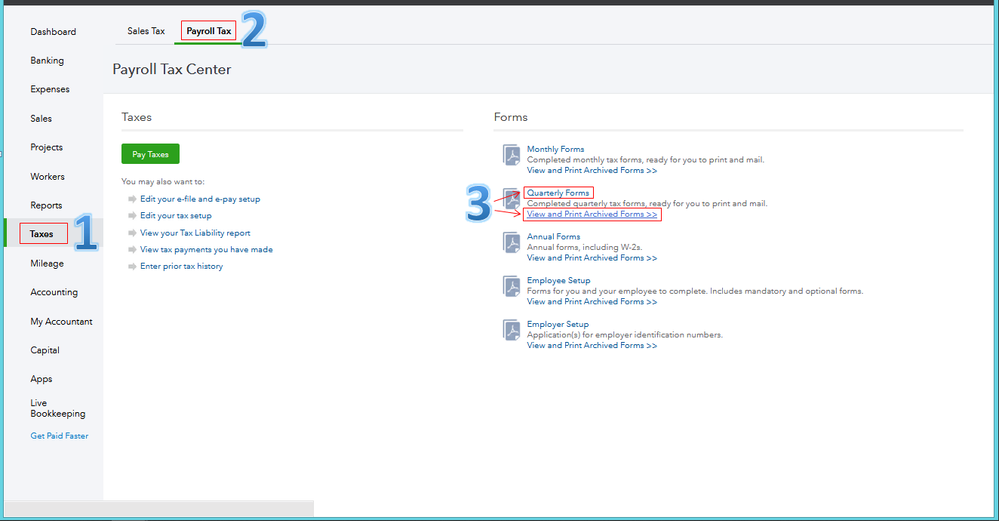Click the Employee Setup PDF icon
The height and width of the screenshot is (521, 999).
coord(512,287)
